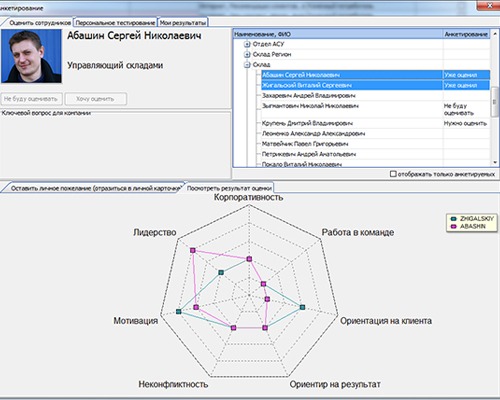Click the Отдел АСУ tree label
The width and height of the screenshot is (500, 400).
tap(268, 44)
